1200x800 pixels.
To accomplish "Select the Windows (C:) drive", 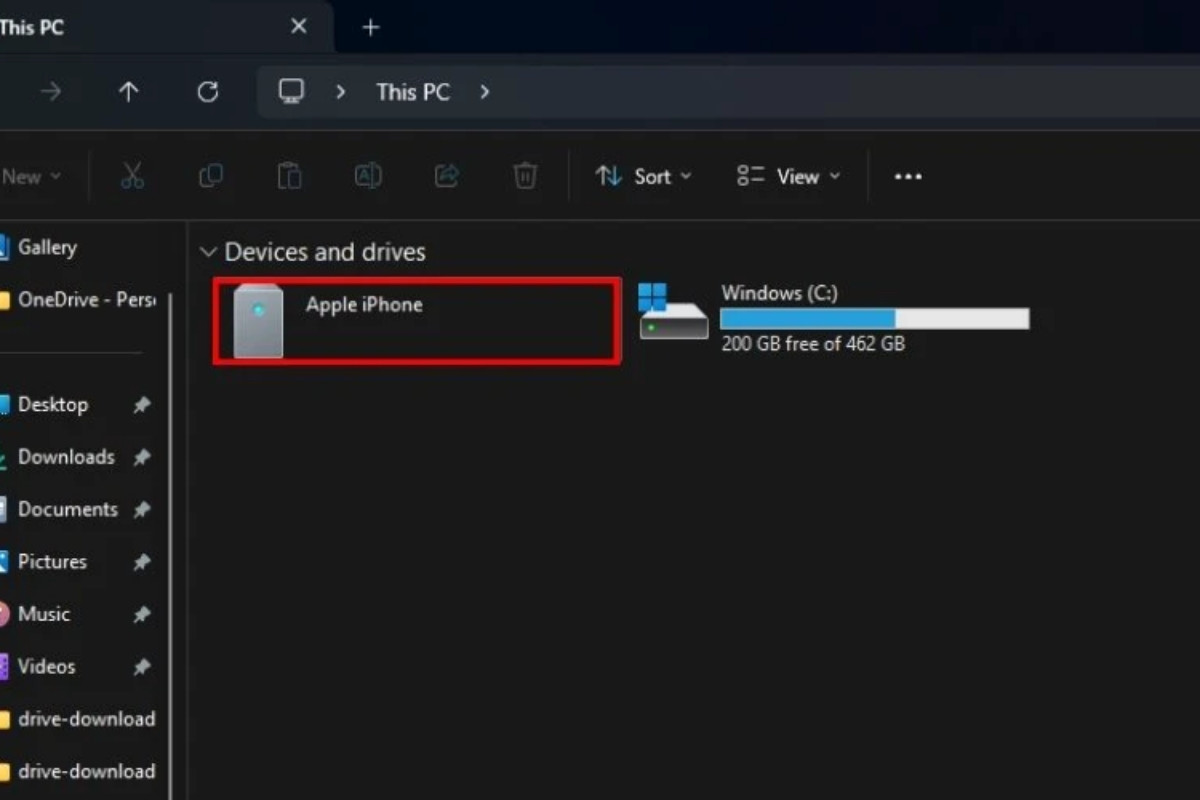I will coord(834,318).
